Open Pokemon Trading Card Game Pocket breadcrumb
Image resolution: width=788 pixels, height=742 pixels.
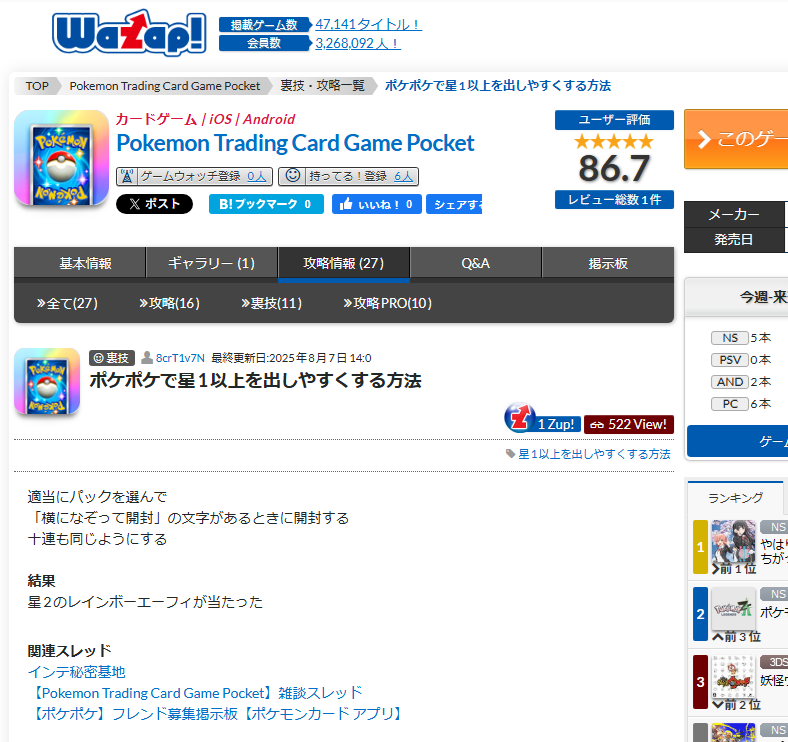tap(165, 86)
